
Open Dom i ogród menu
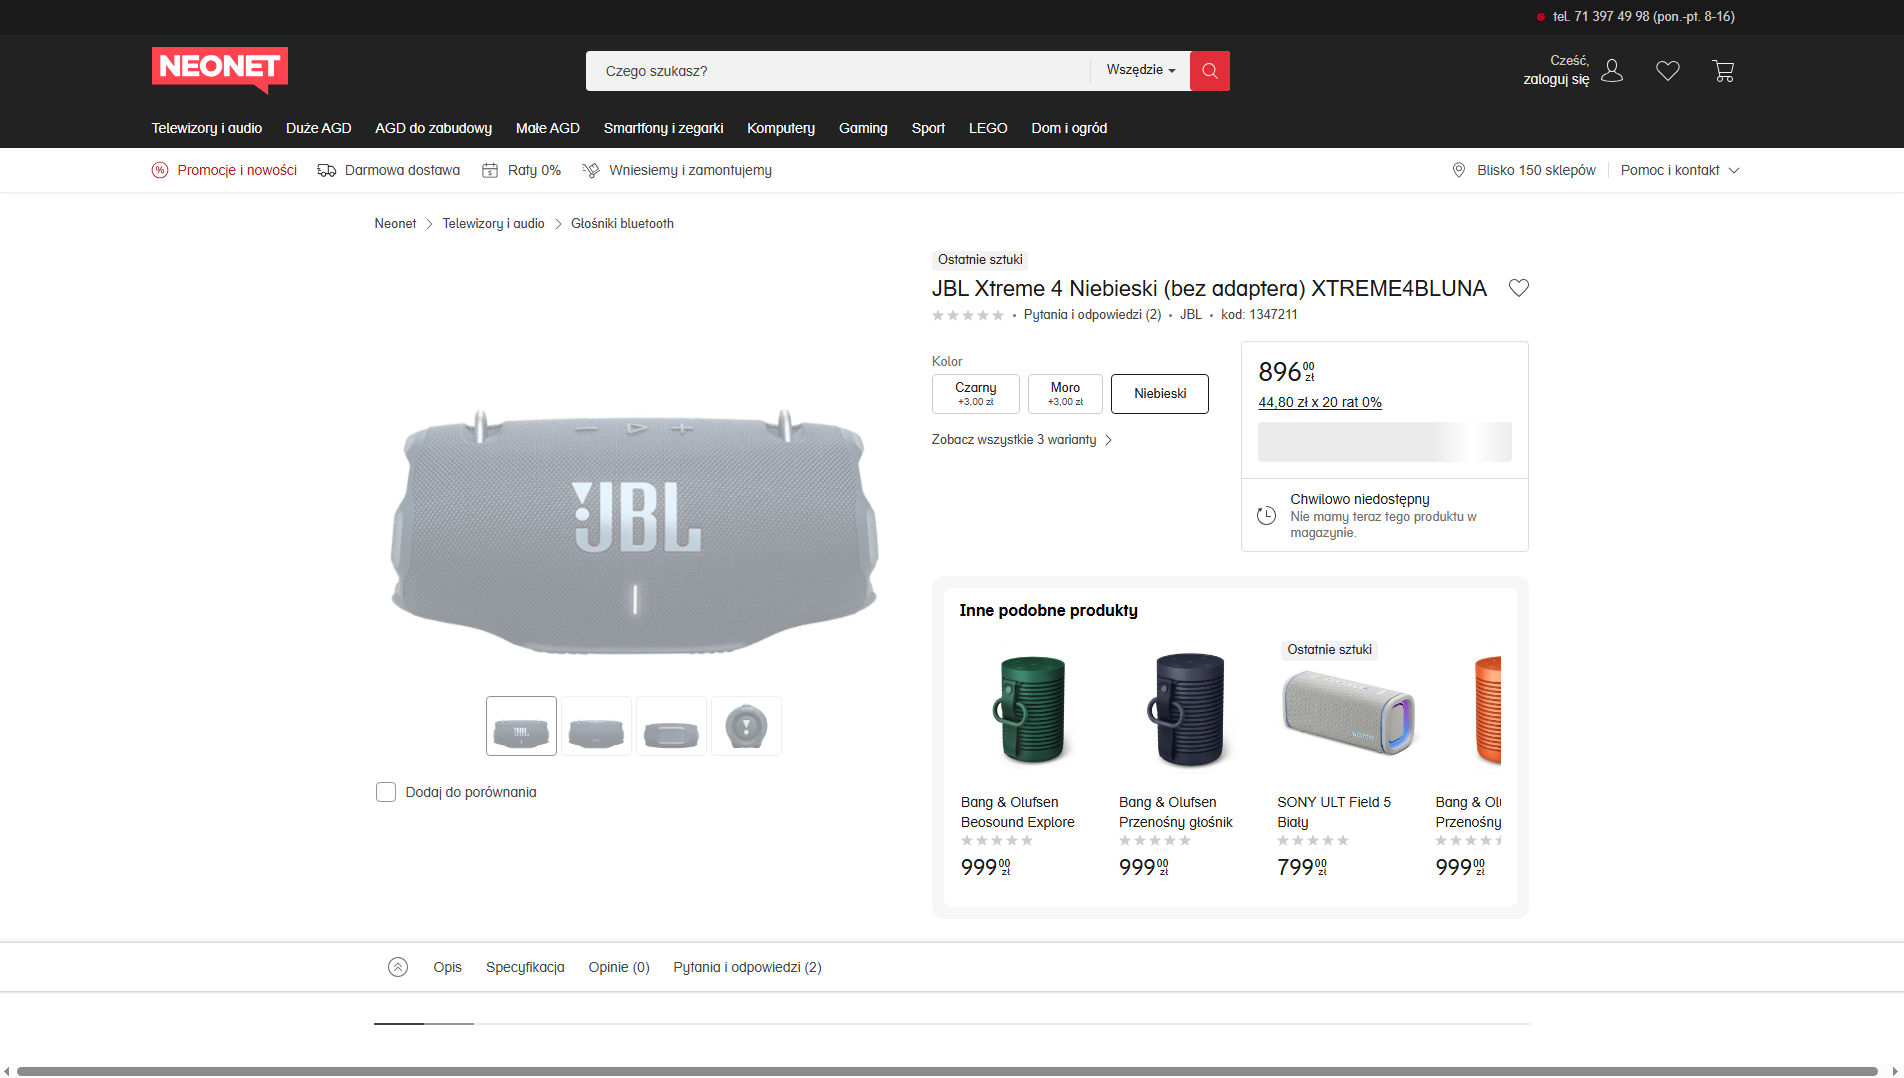click(1069, 128)
